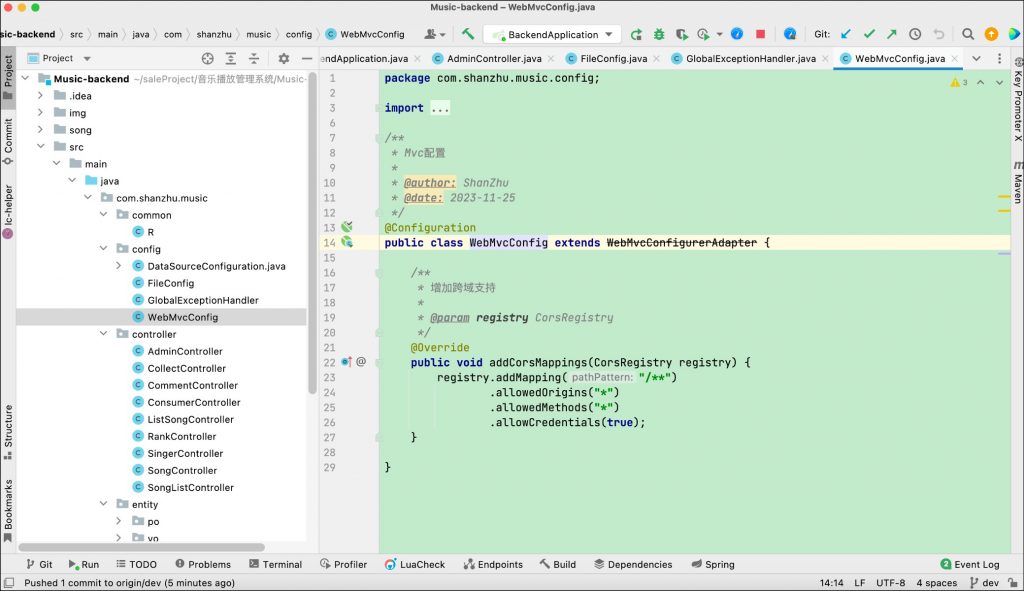Screen dimensions: 1024x591
Task: Click Git commit checkmark icon
Action: (x=869, y=34)
